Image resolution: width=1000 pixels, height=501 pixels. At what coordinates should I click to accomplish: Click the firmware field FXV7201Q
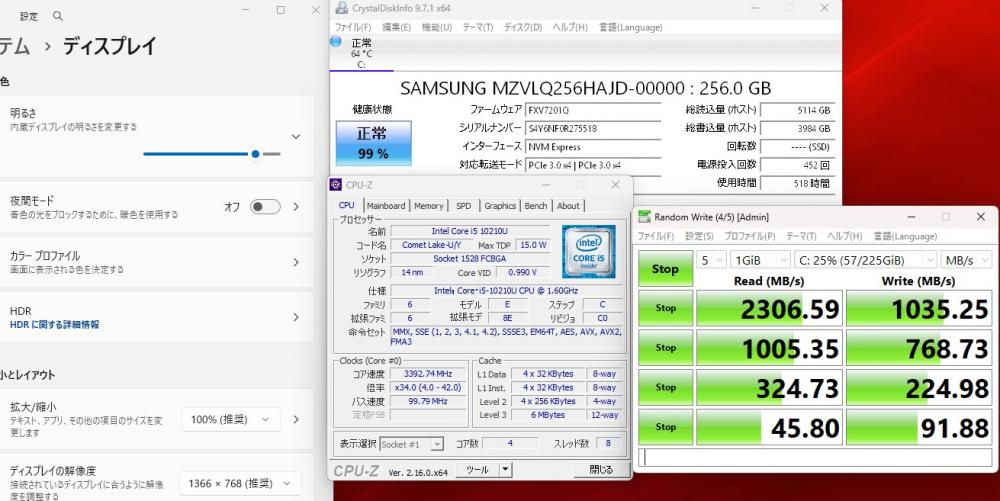coord(593,110)
